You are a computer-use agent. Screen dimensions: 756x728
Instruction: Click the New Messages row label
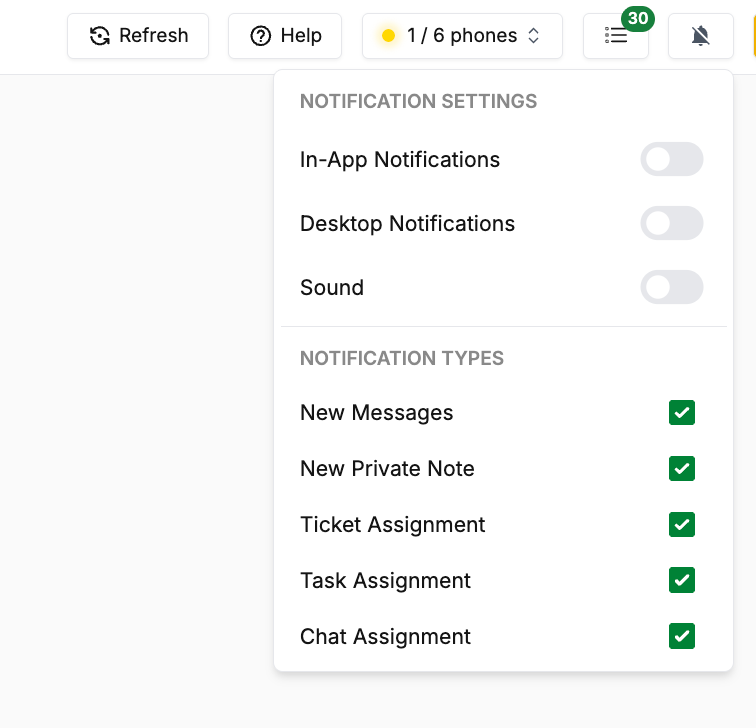click(377, 413)
